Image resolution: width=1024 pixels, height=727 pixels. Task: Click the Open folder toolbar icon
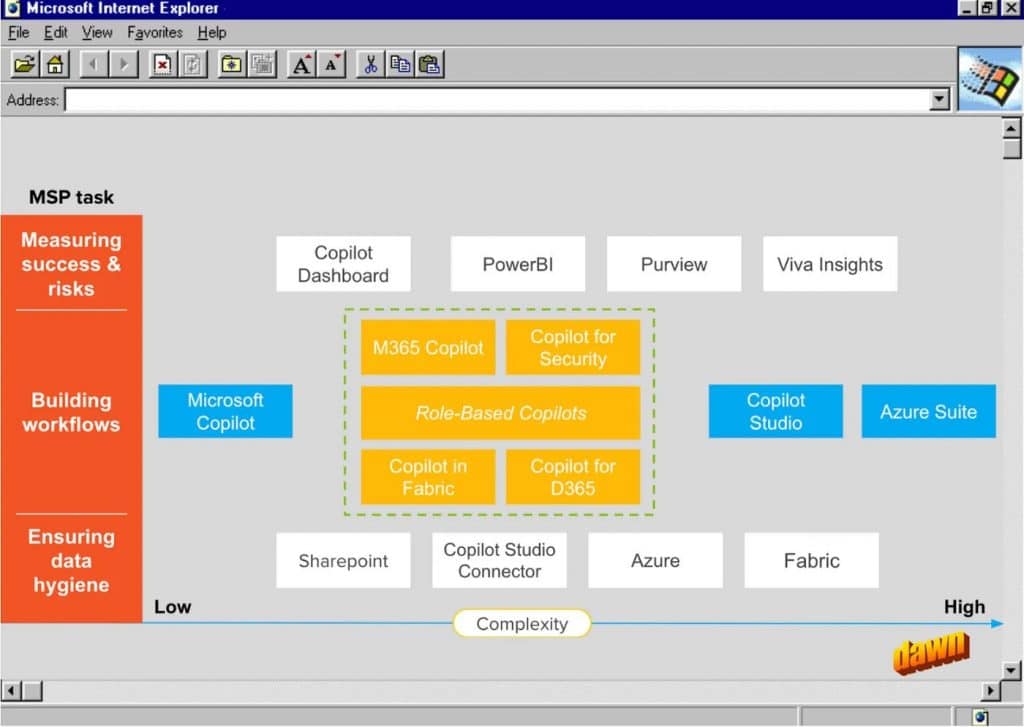25,65
